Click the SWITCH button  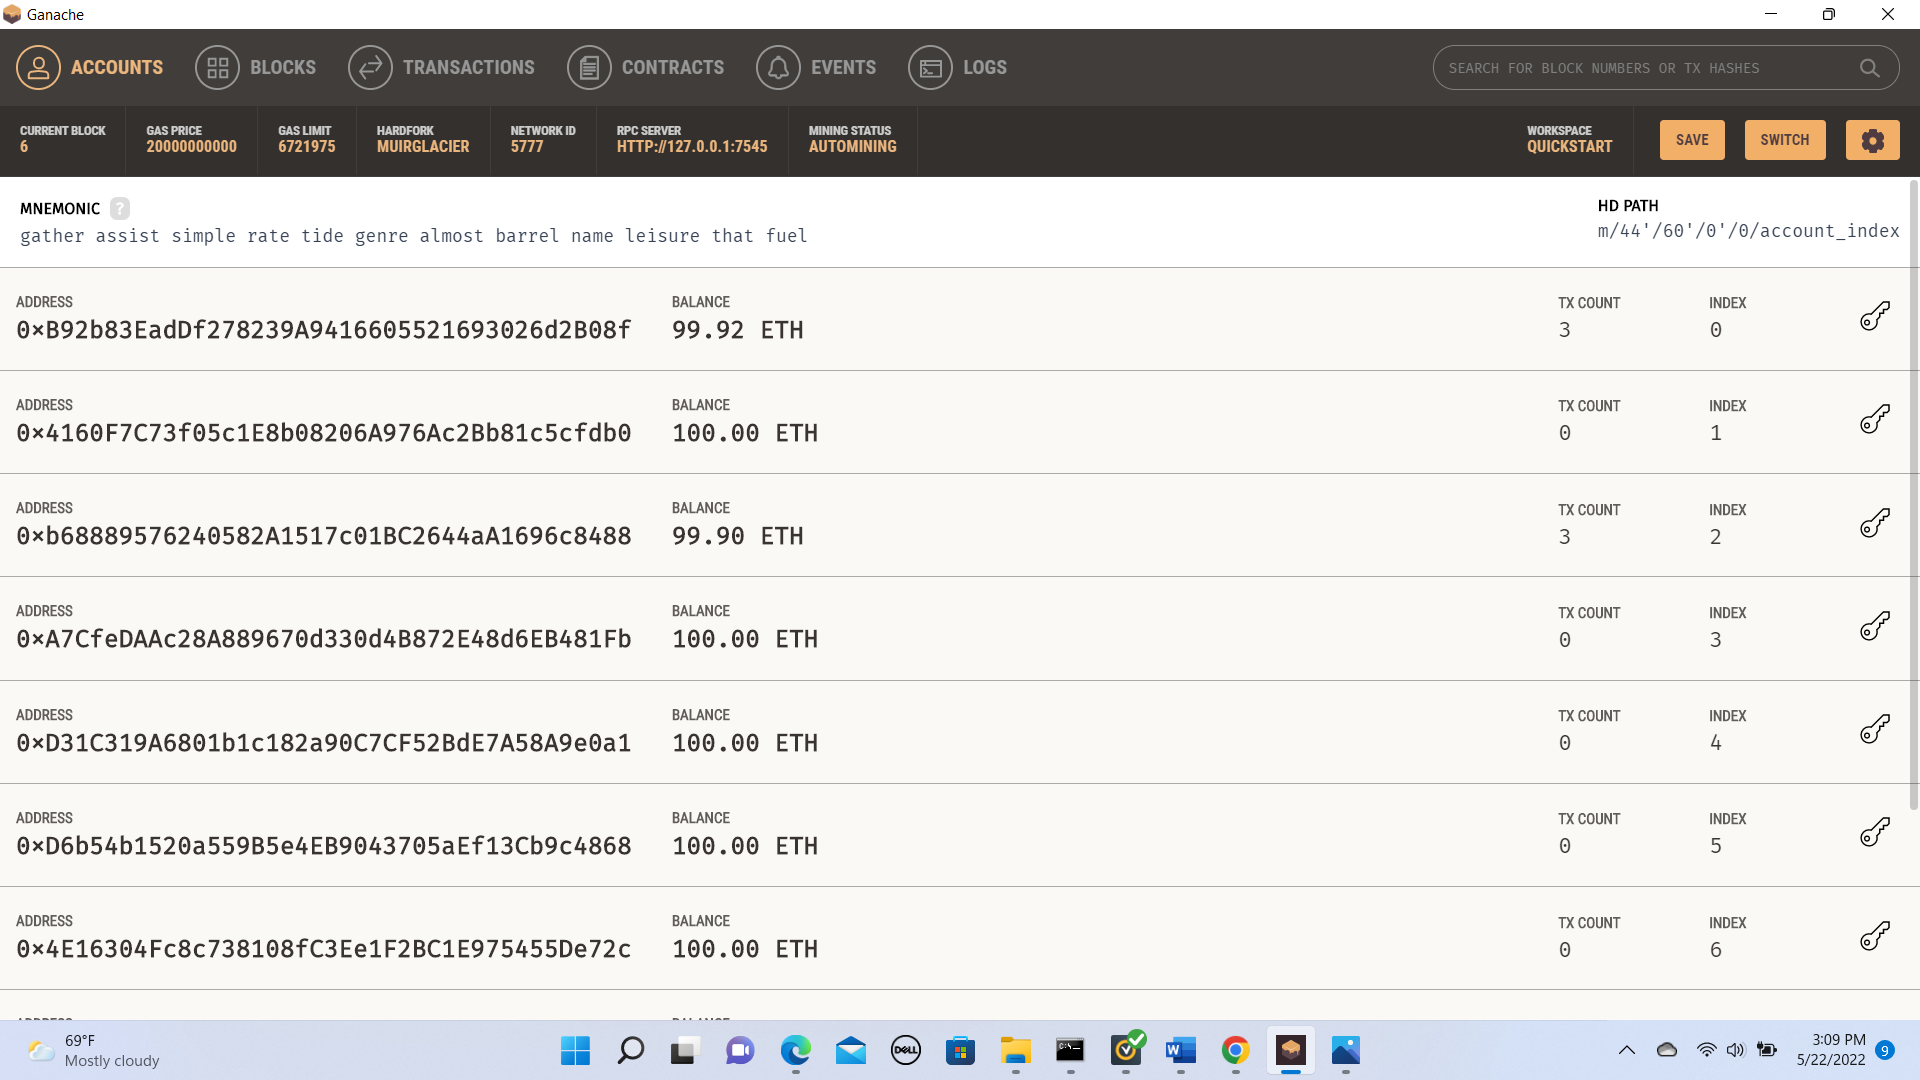(x=1784, y=140)
